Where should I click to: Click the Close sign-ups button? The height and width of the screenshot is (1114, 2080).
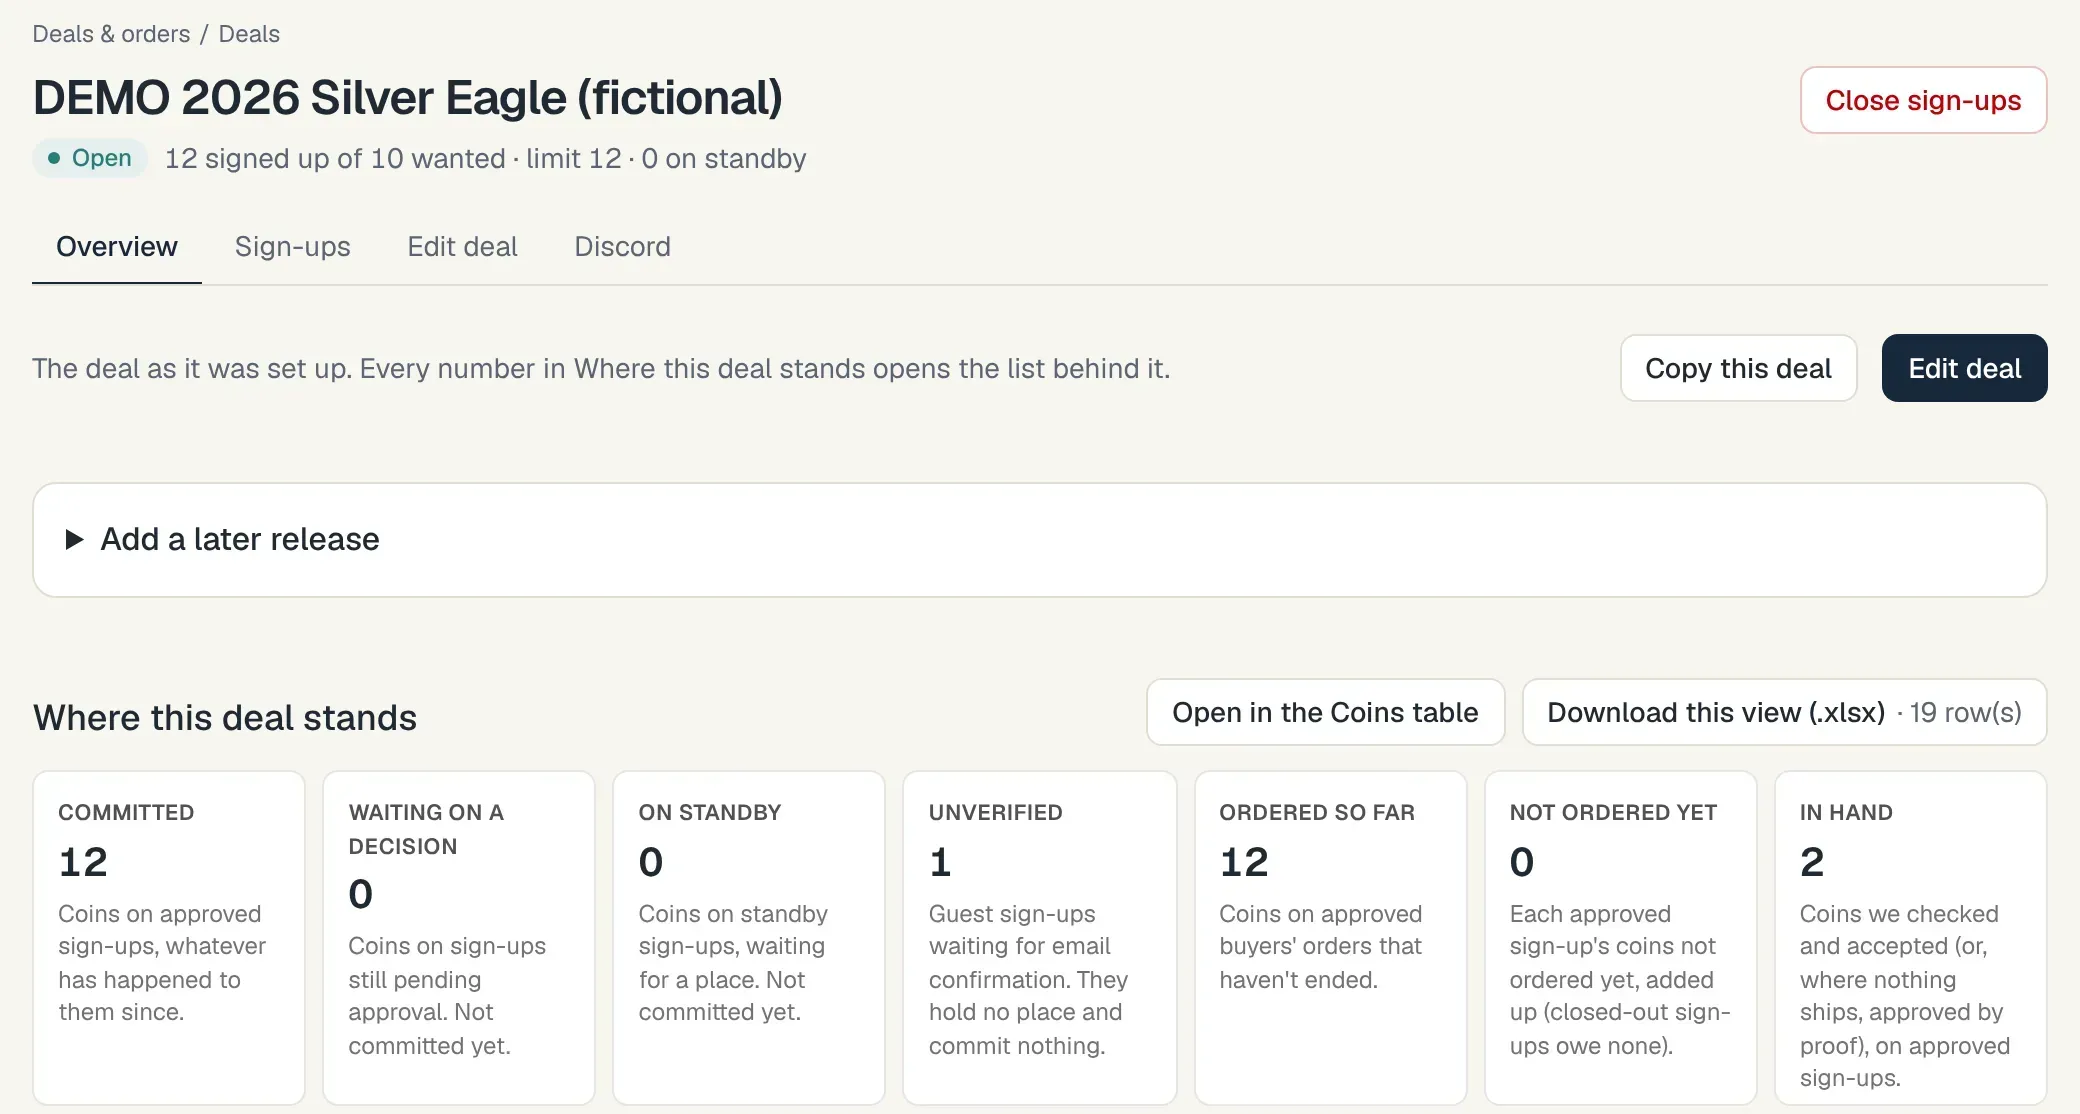tap(1923, 100)
